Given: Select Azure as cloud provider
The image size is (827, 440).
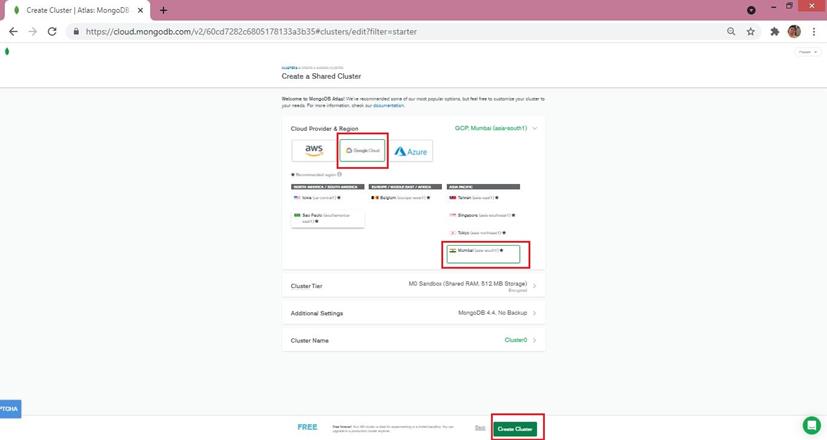Looking at the screenshot, I should coord(411,151).
